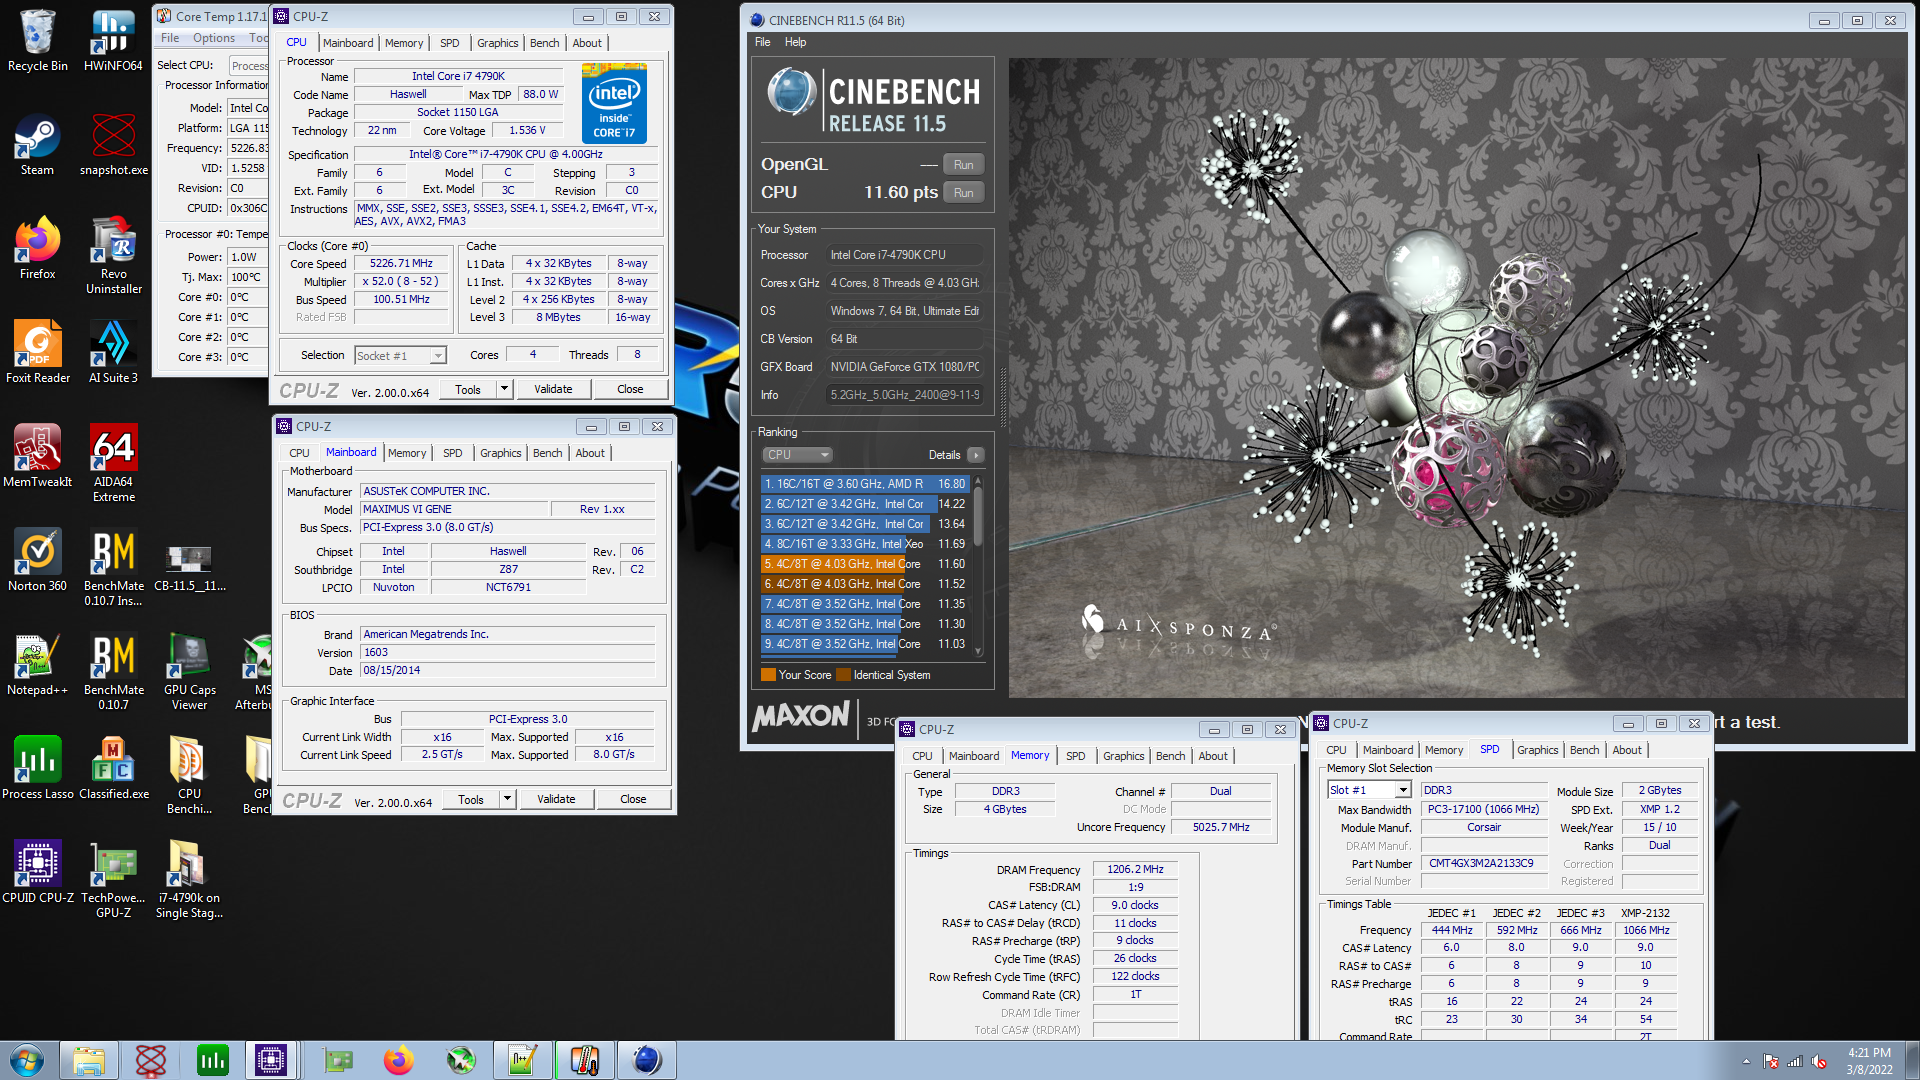Open the Process Lasso desktop icon
This screenshot has height=1080, width=1920.
coord(37,768)
